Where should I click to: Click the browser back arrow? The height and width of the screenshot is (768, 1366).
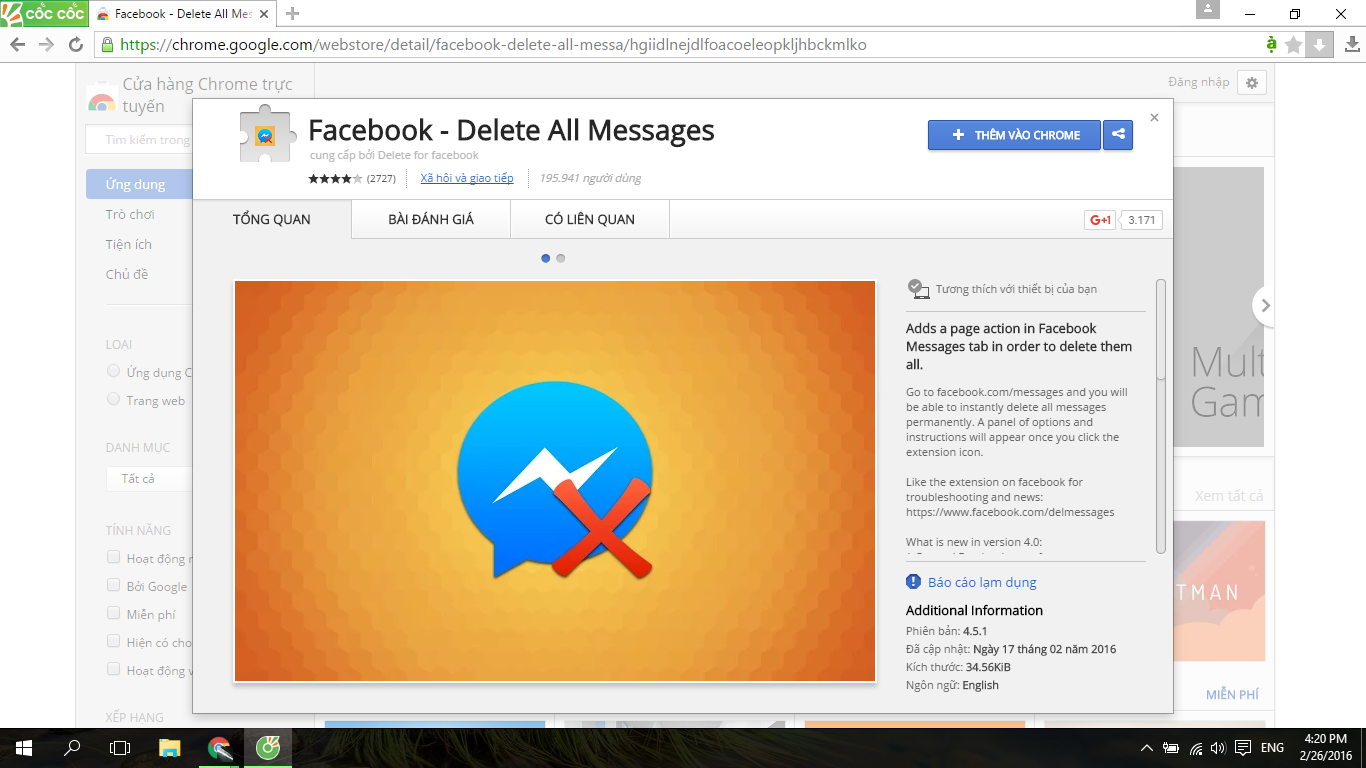(x=18, y=44)
